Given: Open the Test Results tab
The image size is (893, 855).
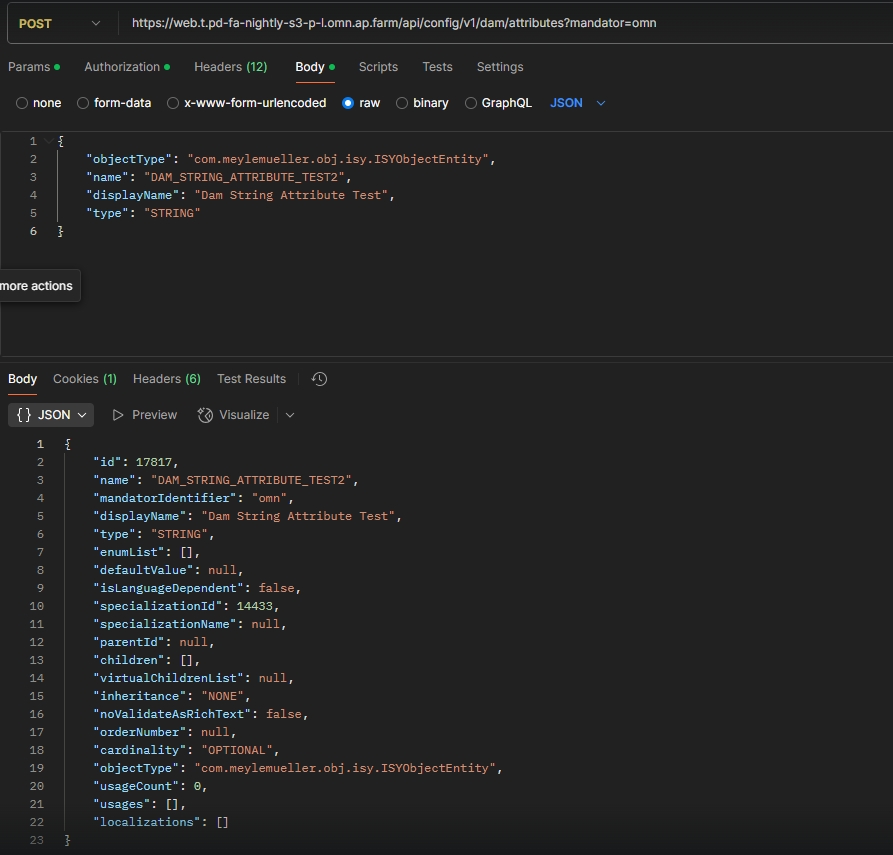Looking at the screenshot, I should [251, 379].
